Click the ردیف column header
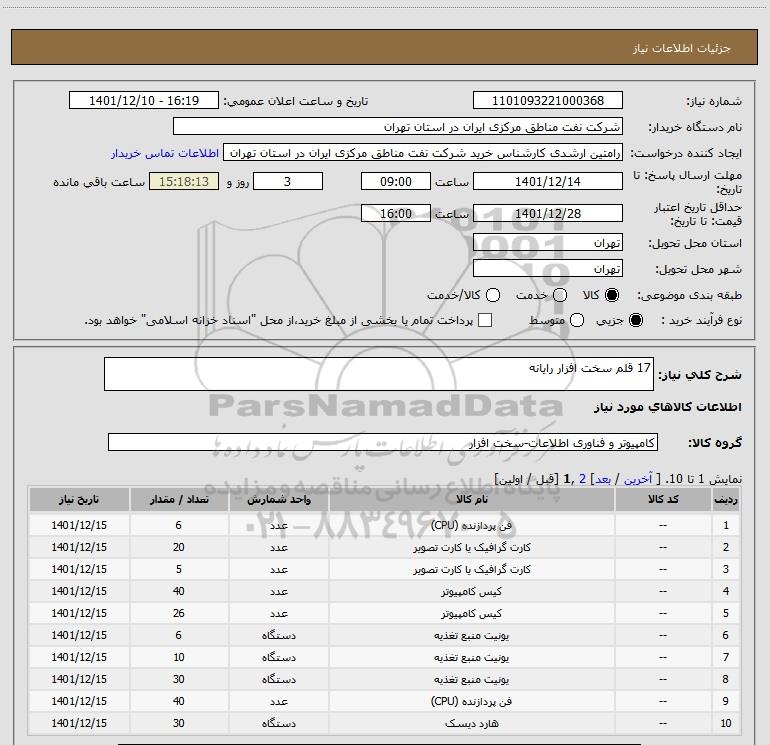The image size is (770, 745). (726, 499)
